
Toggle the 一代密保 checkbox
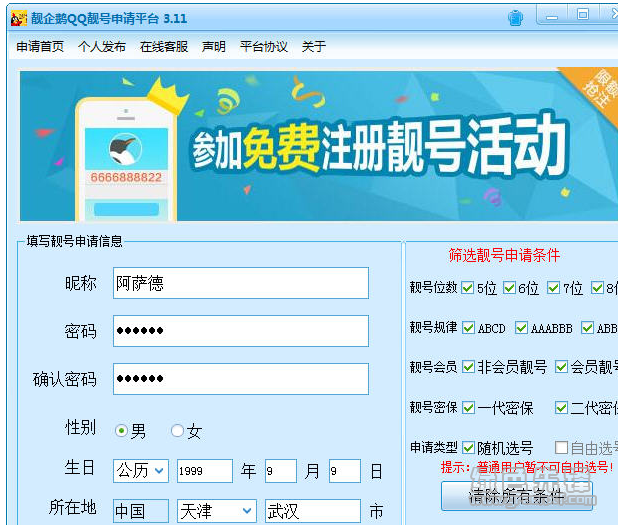click(468, 408)
